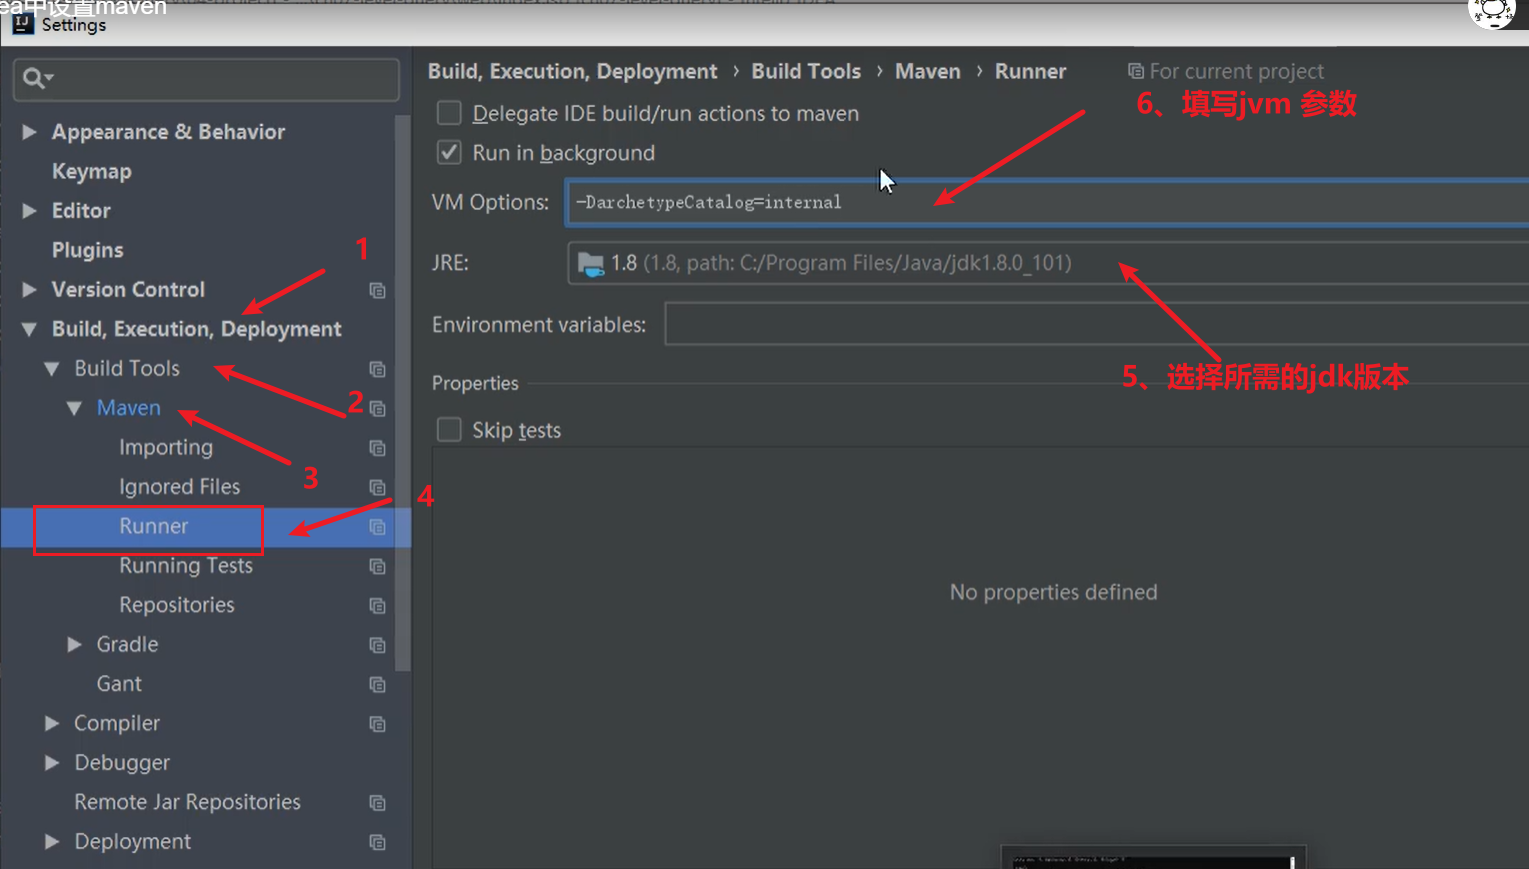Select Running Tests in the settings tree

[x=185, y=566]
